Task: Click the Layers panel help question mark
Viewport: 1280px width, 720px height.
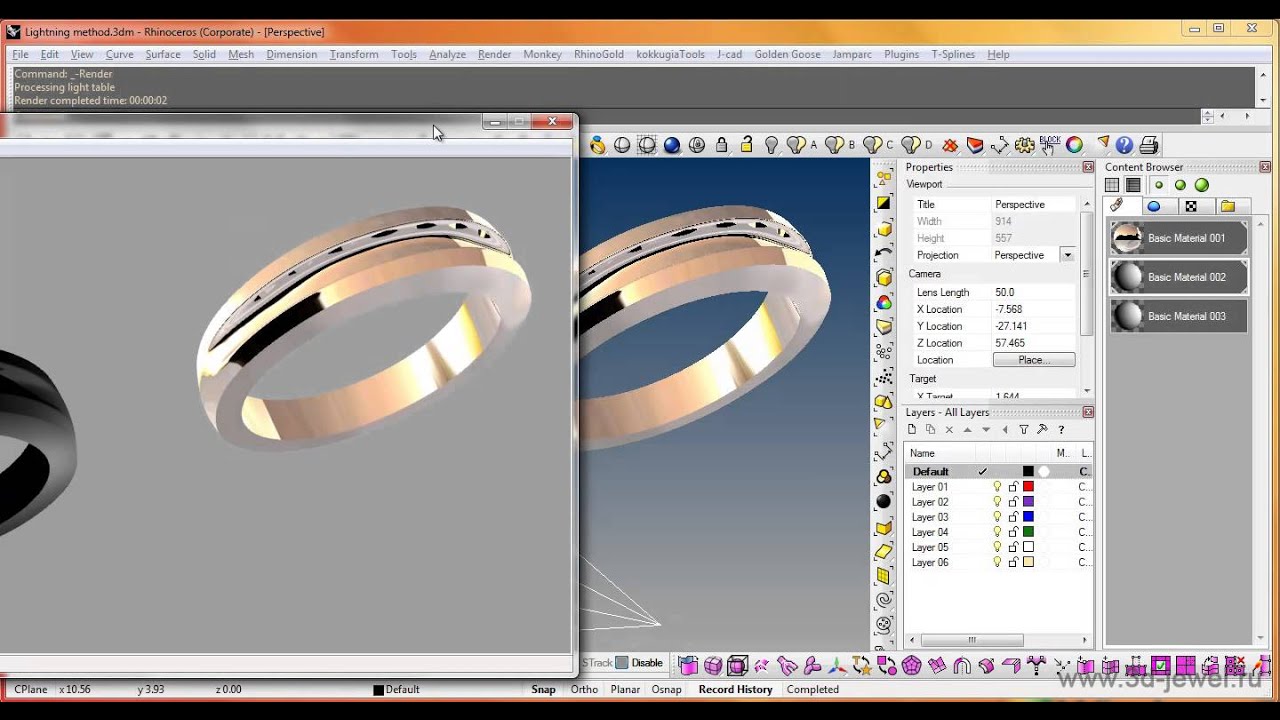Action: (1061, 430)
